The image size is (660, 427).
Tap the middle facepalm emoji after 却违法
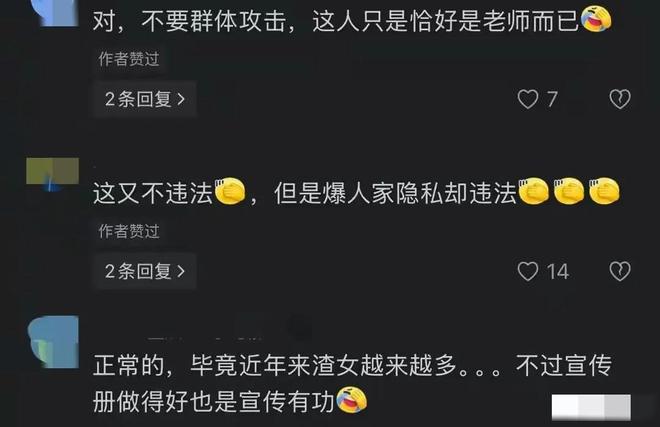pos(569,192)
